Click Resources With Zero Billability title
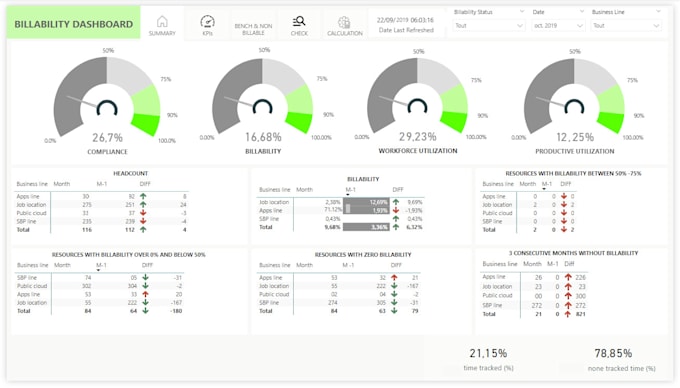 click(363, 254)
